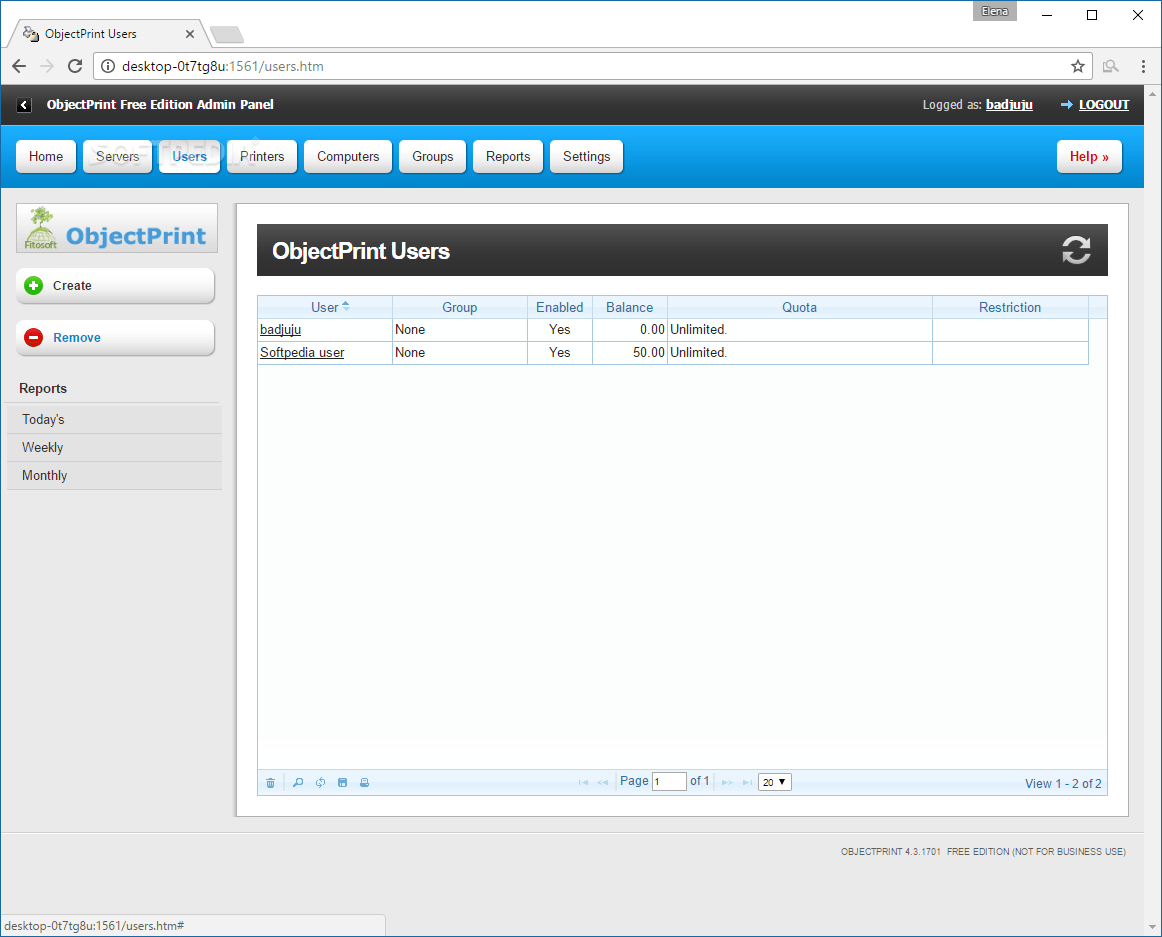Click the site info icon in address bar
The image size is (1162, 937).
[x=107, y=66]
